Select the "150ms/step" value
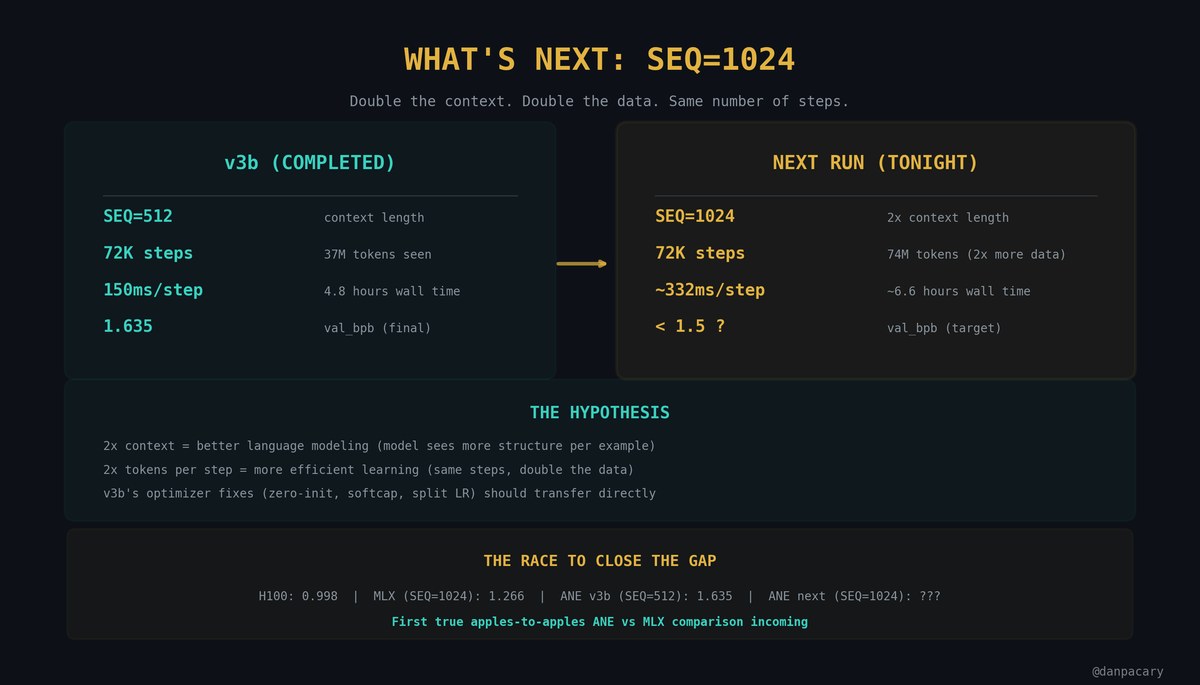The height and width of the screenshot is (685, 1200). coord(153,290)
